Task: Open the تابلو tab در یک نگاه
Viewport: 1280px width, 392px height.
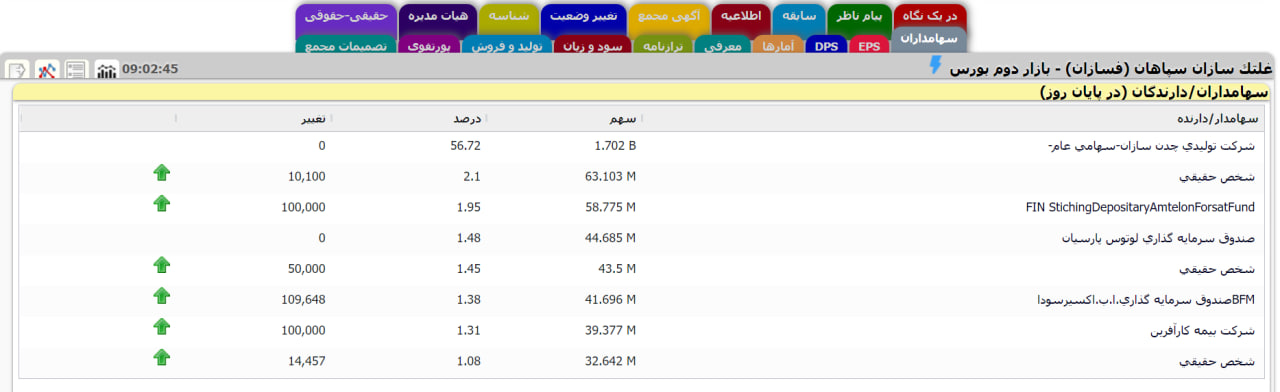Action: [930, 17]
